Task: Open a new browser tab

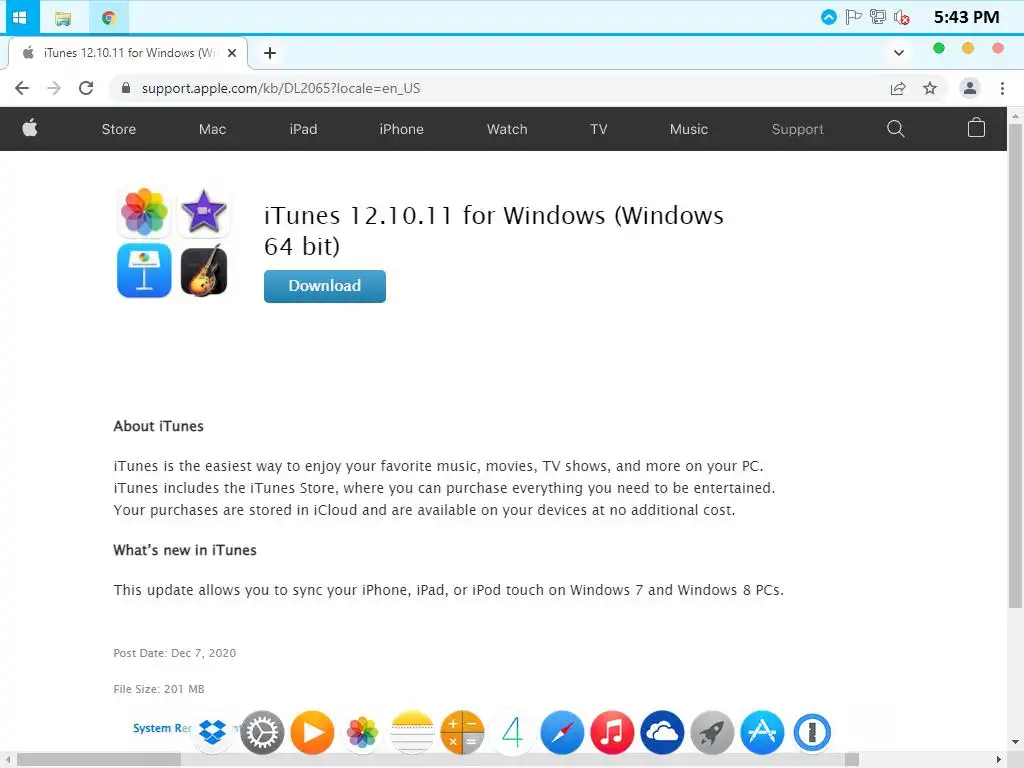Action: click(x=270, y=53)
